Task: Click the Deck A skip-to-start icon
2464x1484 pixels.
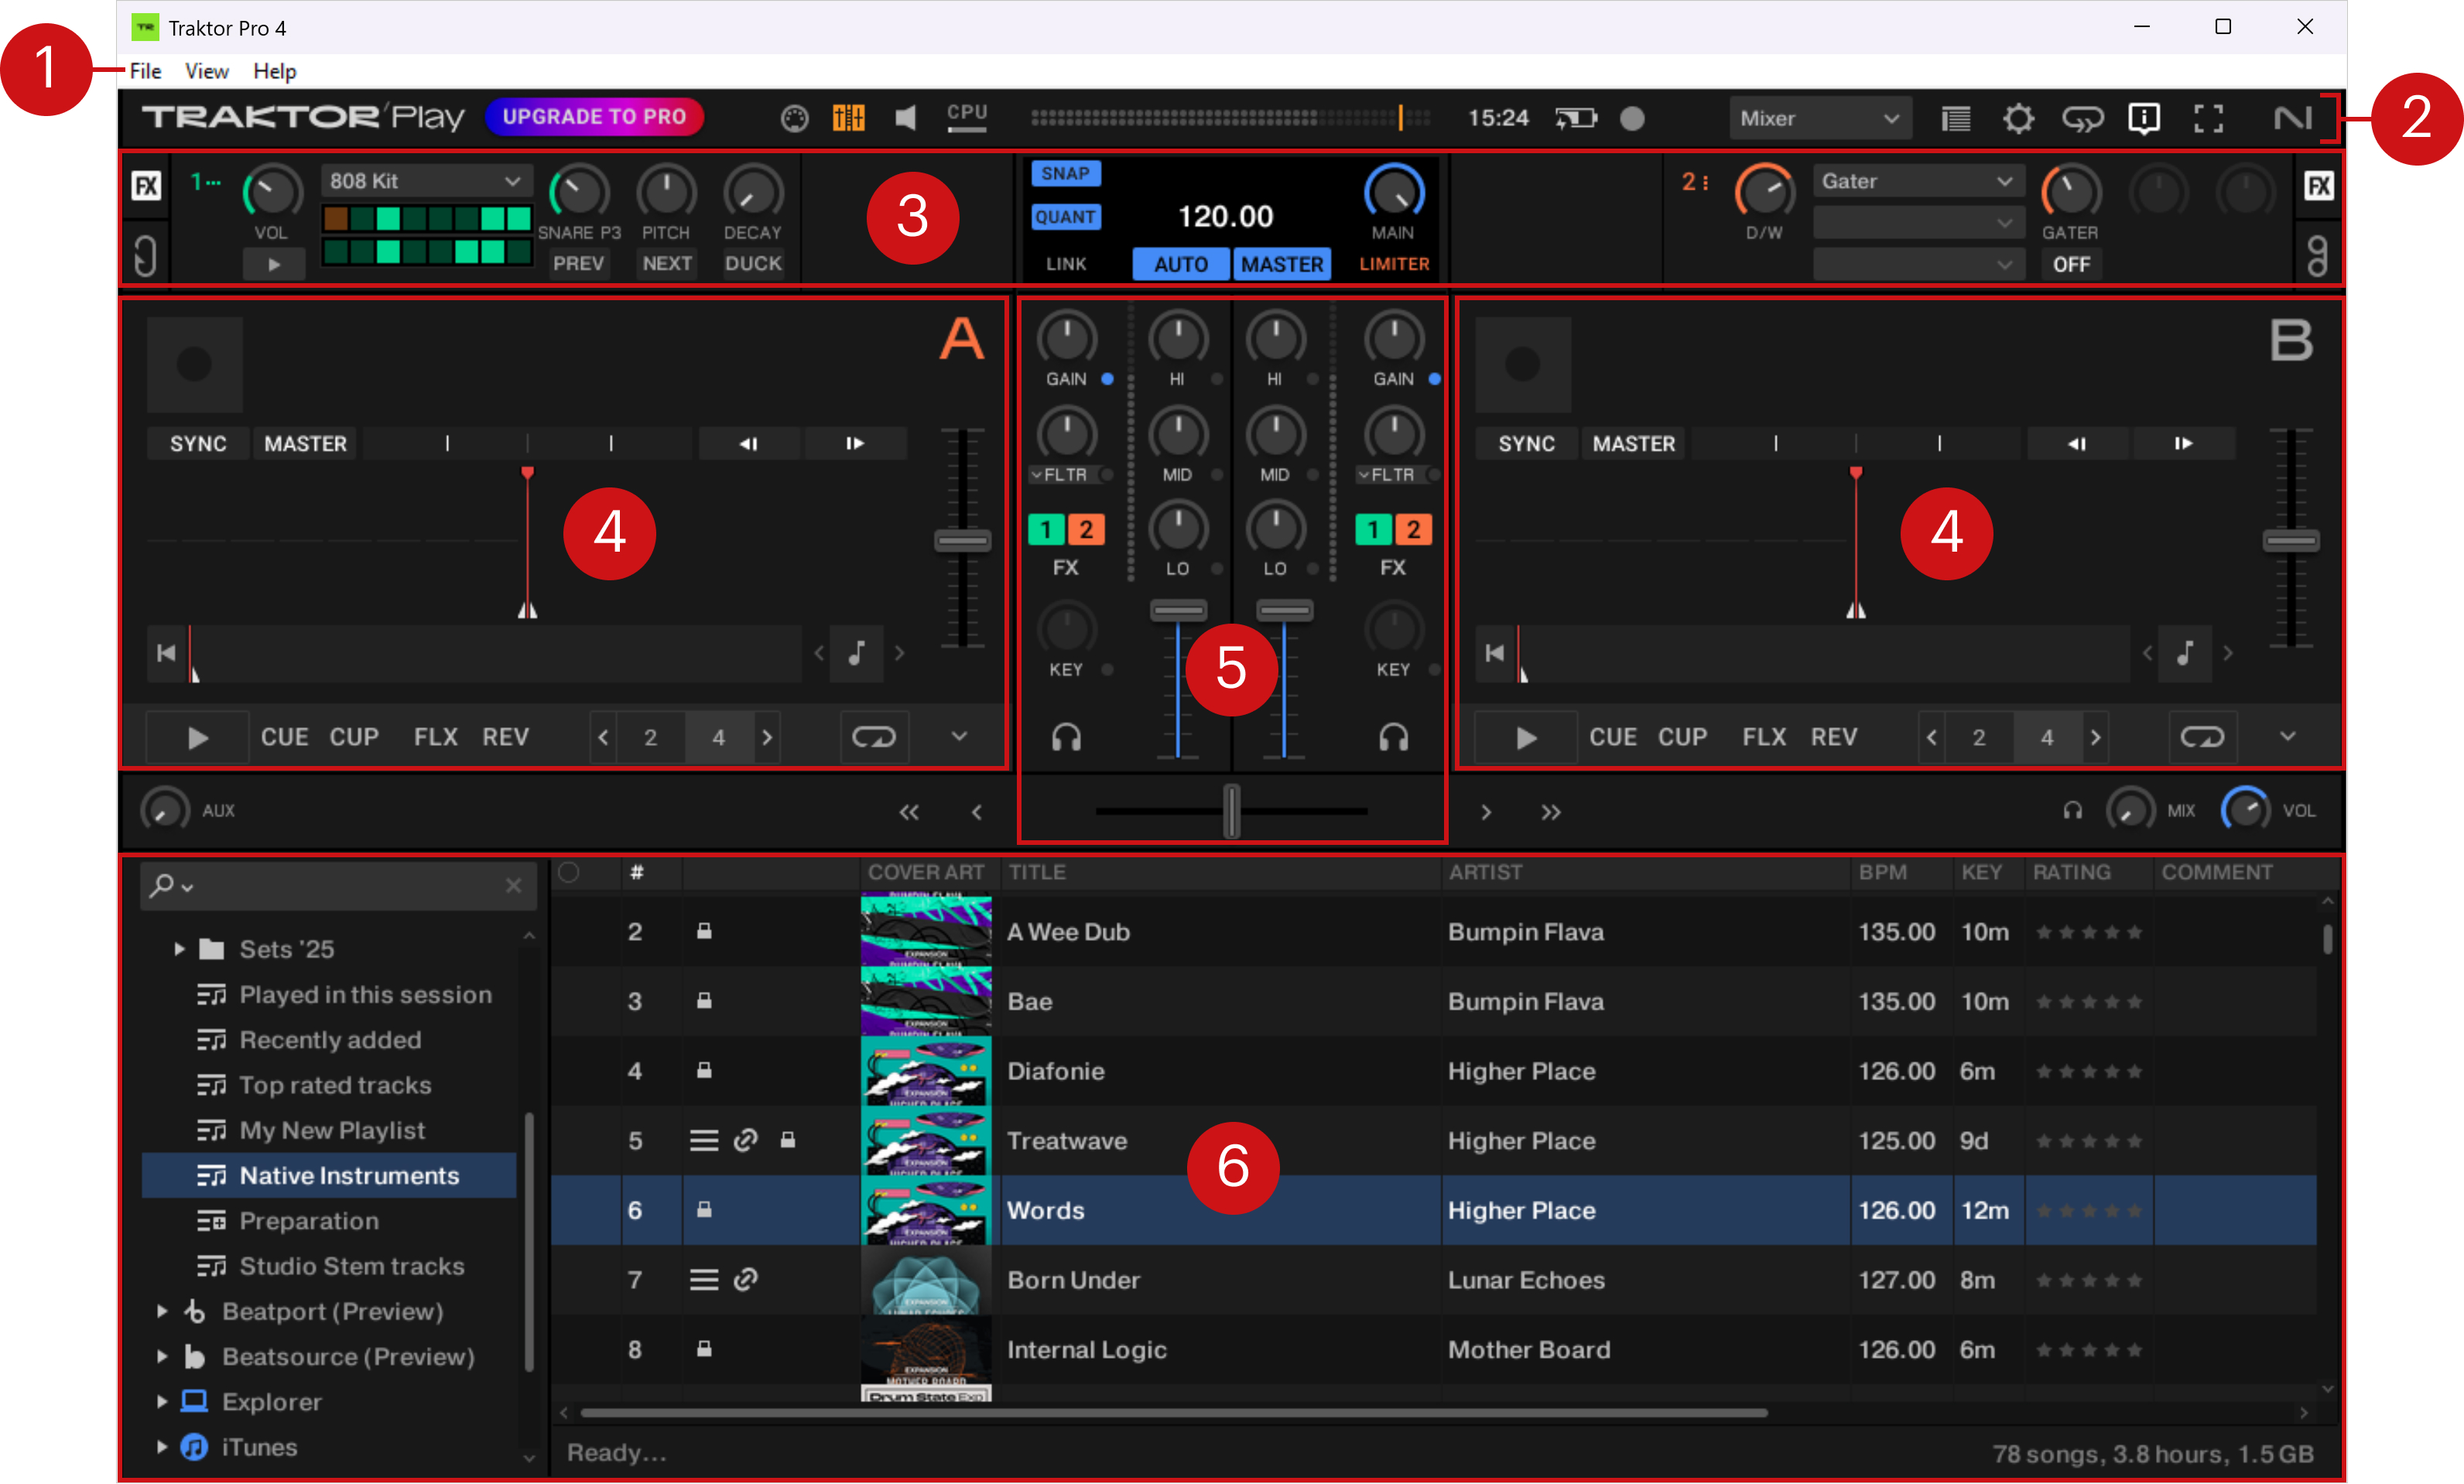Action: tap(166, 653)
